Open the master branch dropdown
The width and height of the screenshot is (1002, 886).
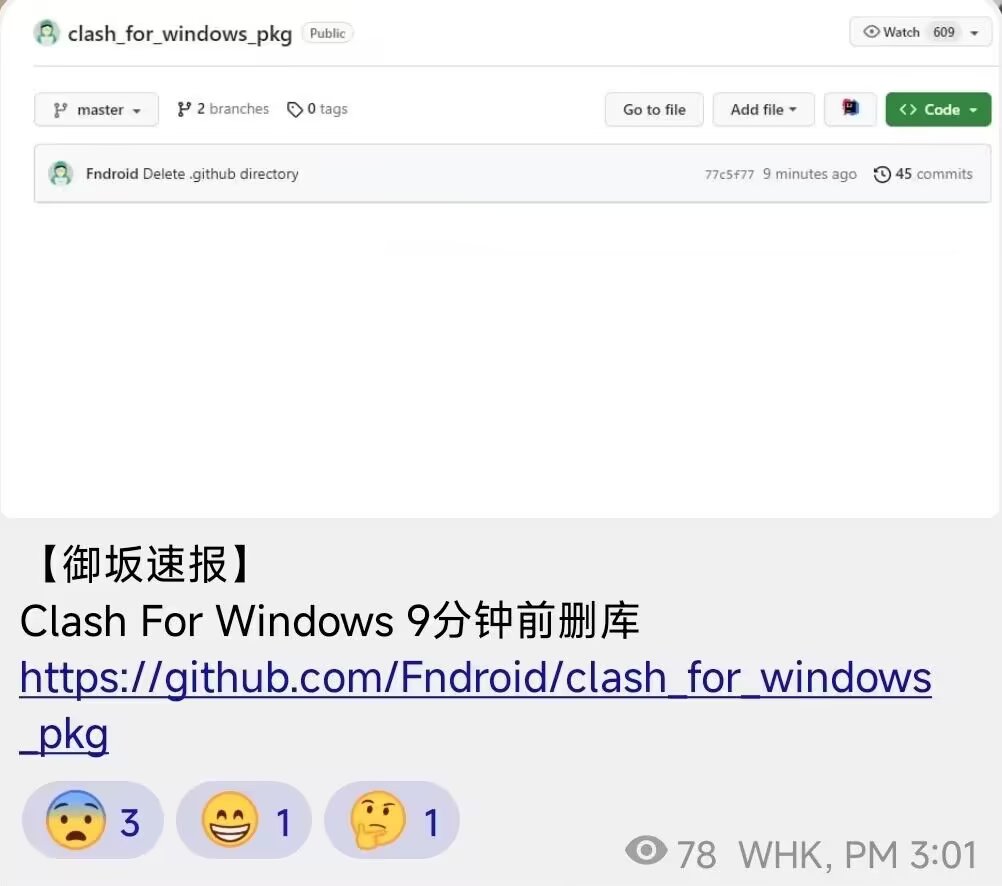(96, 109)
